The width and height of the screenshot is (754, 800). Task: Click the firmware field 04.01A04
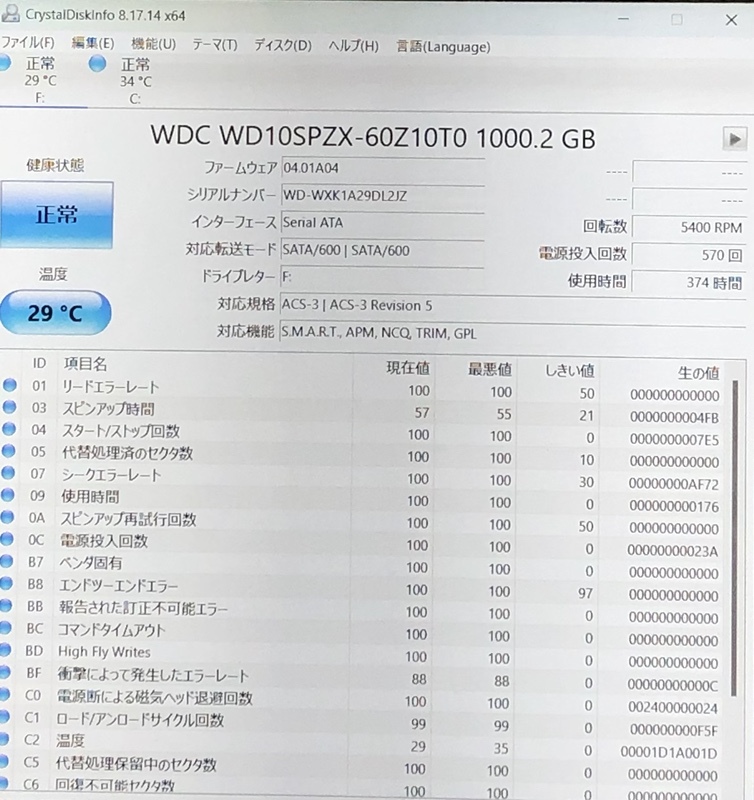click(382, 169)
